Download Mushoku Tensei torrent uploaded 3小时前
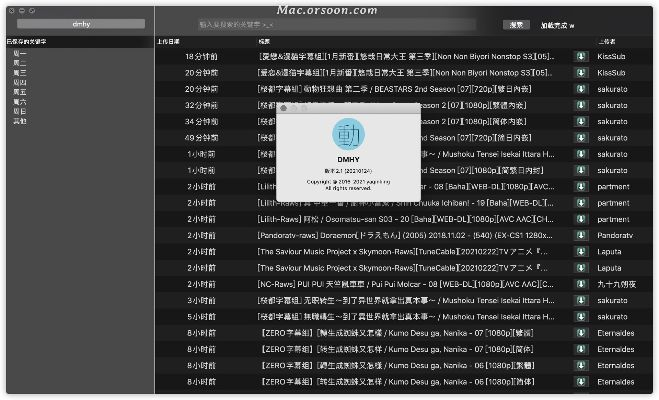Image resolution: width=659 pixels, height=400 pixels. click(581, 300)
